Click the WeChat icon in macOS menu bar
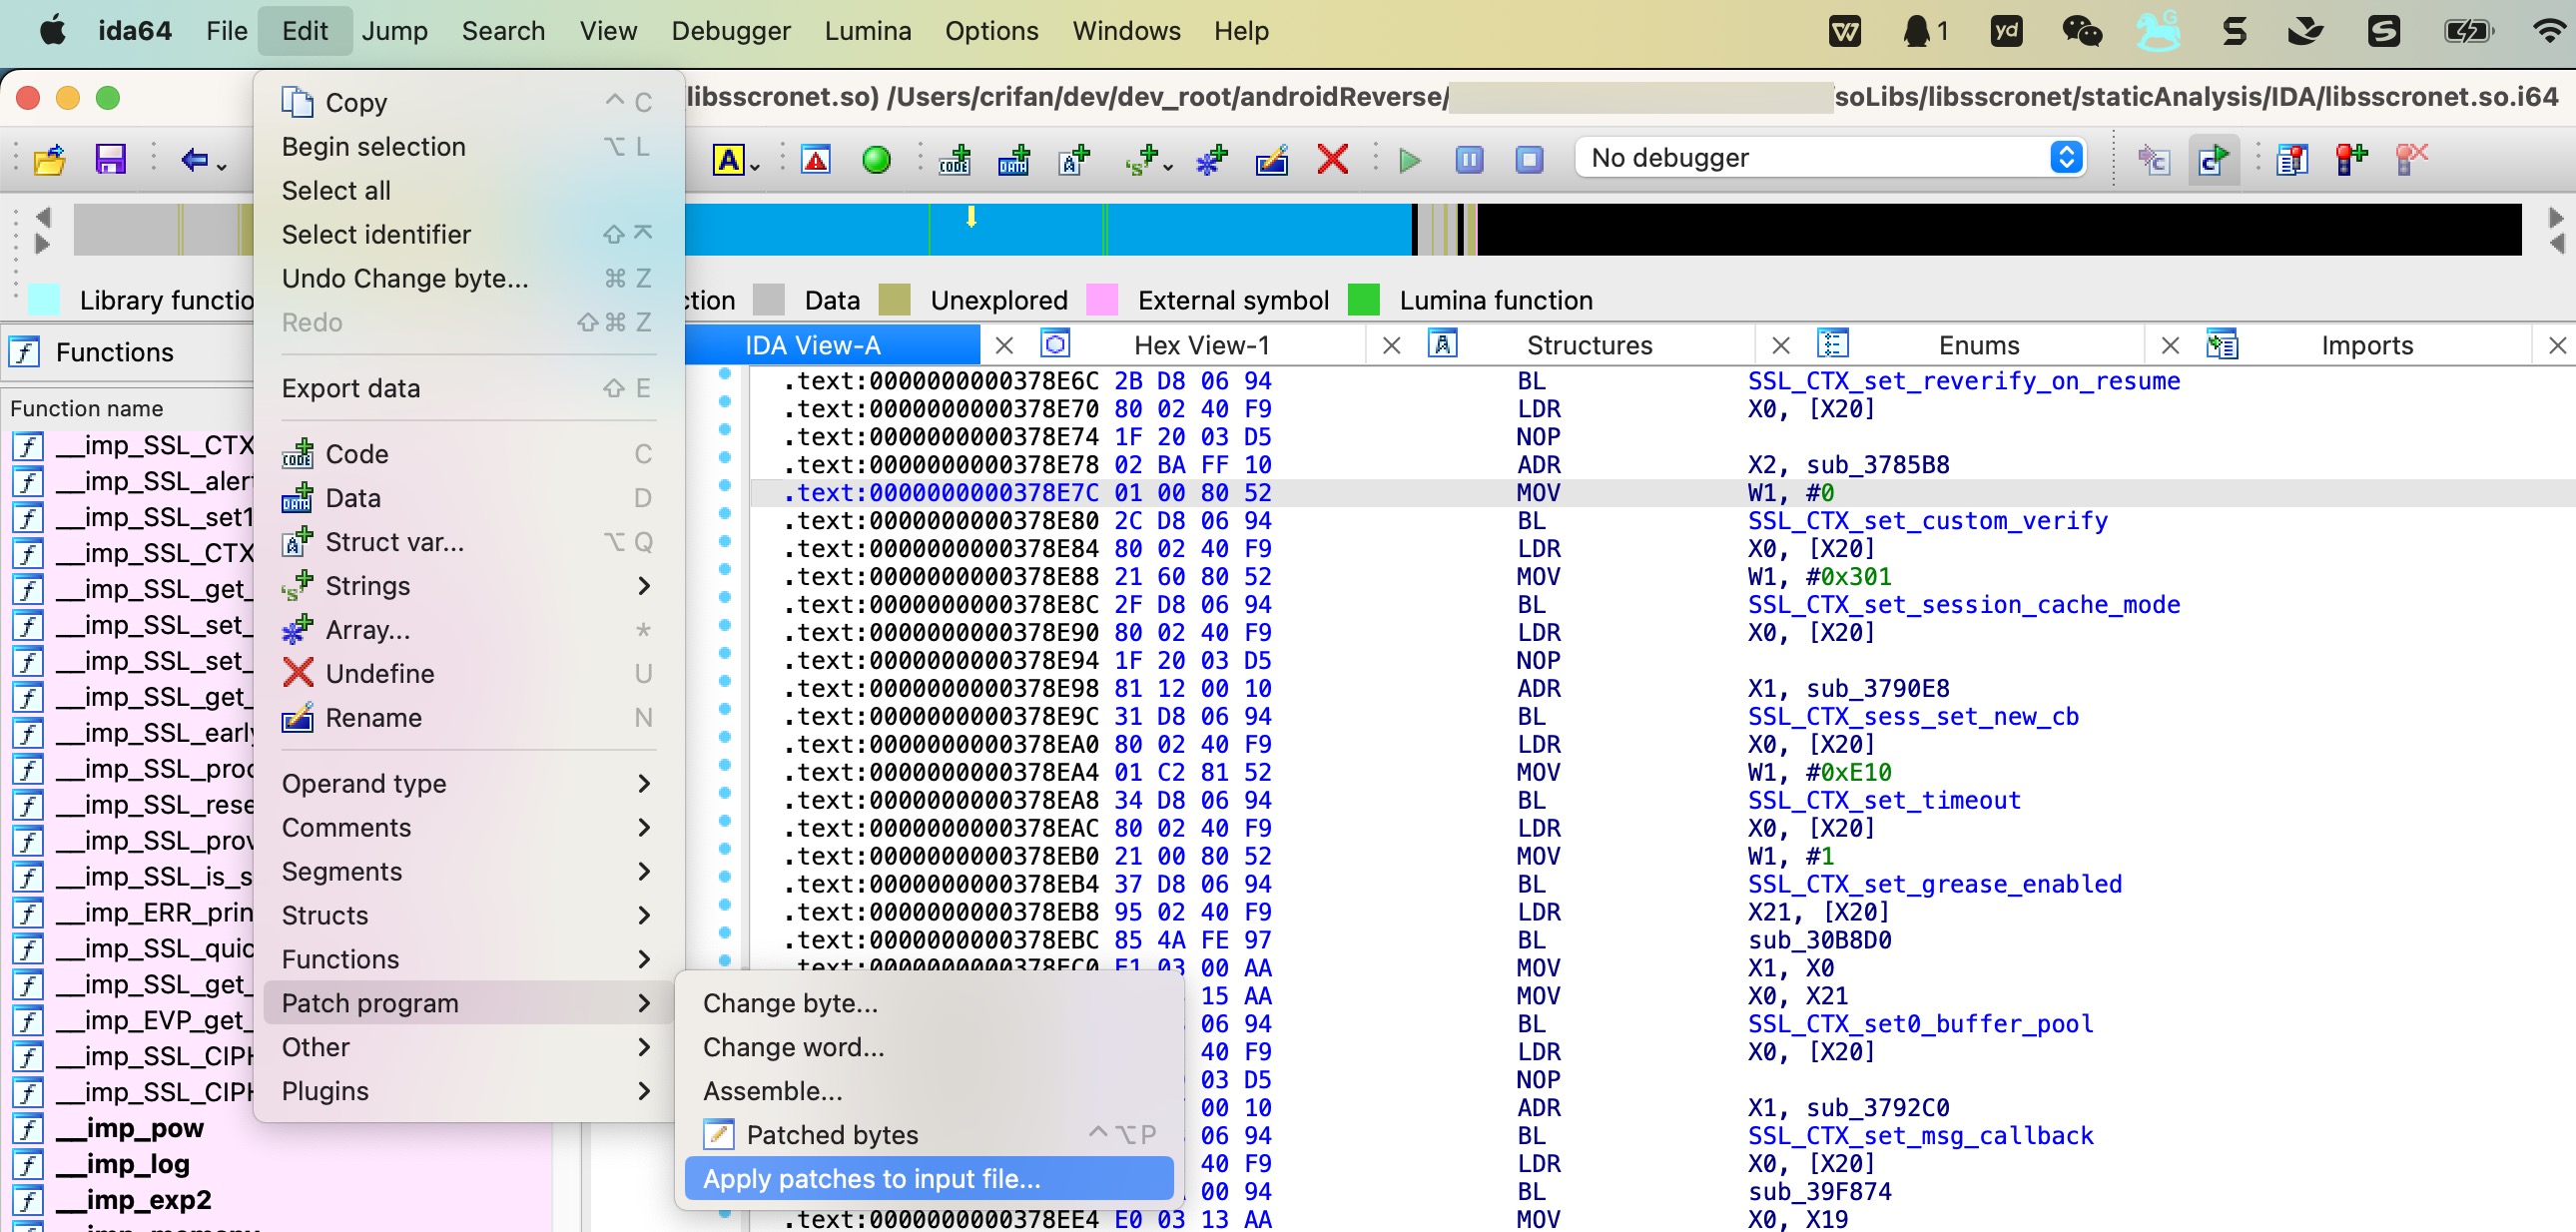 2082,31
